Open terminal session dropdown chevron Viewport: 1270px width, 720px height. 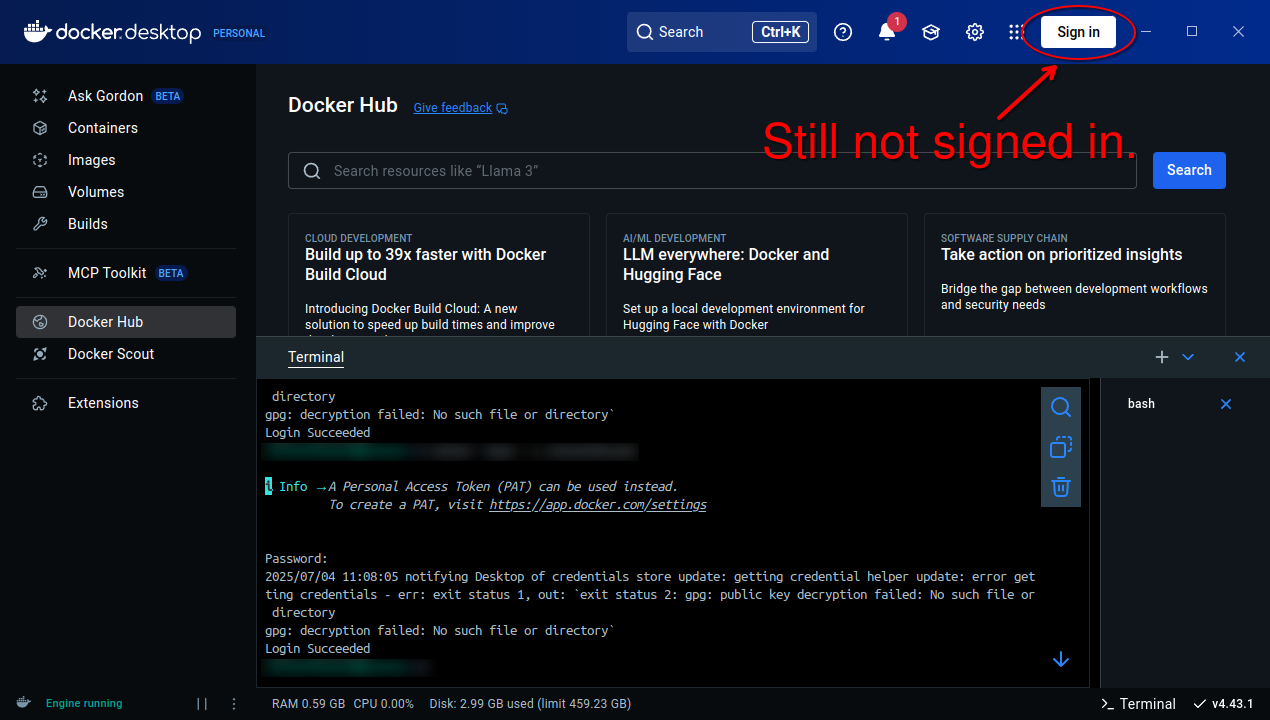pyautogui.click(x=1188, y=357)
